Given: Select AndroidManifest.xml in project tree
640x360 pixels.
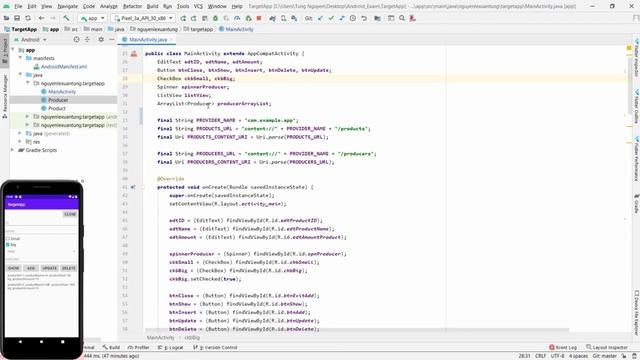Looking at the screenshot, I should click(64, 67).
